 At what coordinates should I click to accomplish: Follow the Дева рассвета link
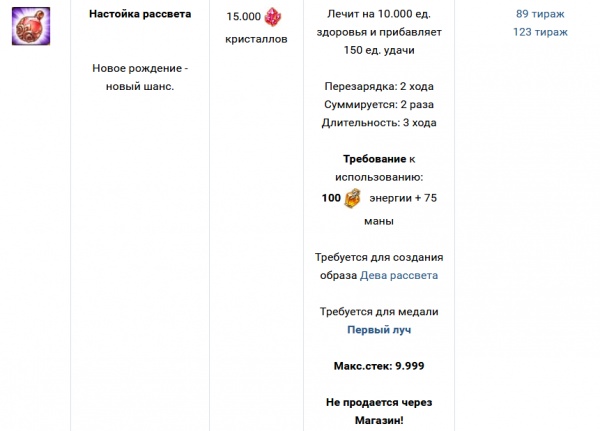pos(399,275)
